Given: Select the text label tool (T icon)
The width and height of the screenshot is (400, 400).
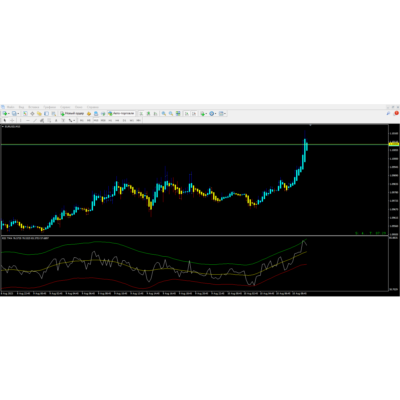Looking at the screenshot, I should coord(63,120).
